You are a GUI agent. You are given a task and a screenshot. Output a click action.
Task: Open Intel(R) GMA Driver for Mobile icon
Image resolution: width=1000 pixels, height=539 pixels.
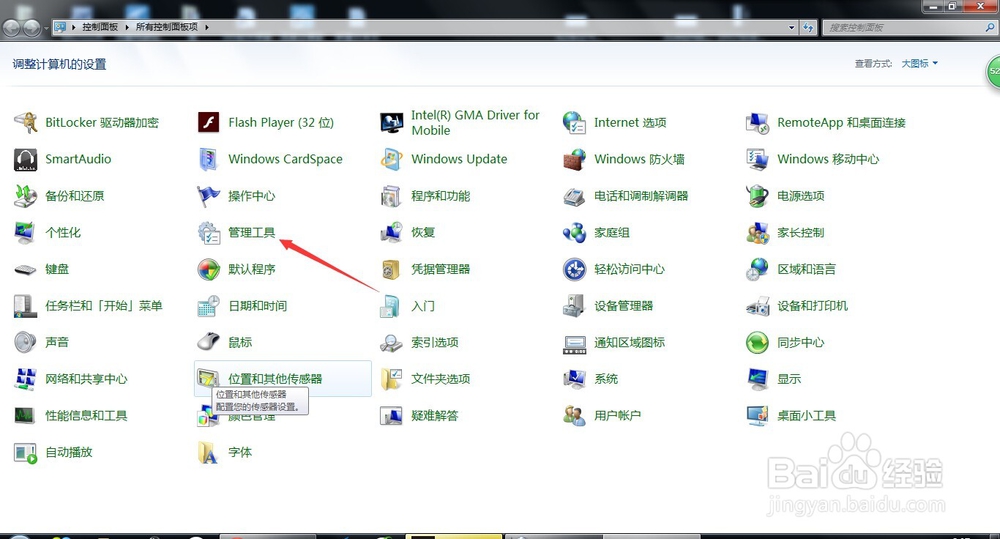(392, 122)
